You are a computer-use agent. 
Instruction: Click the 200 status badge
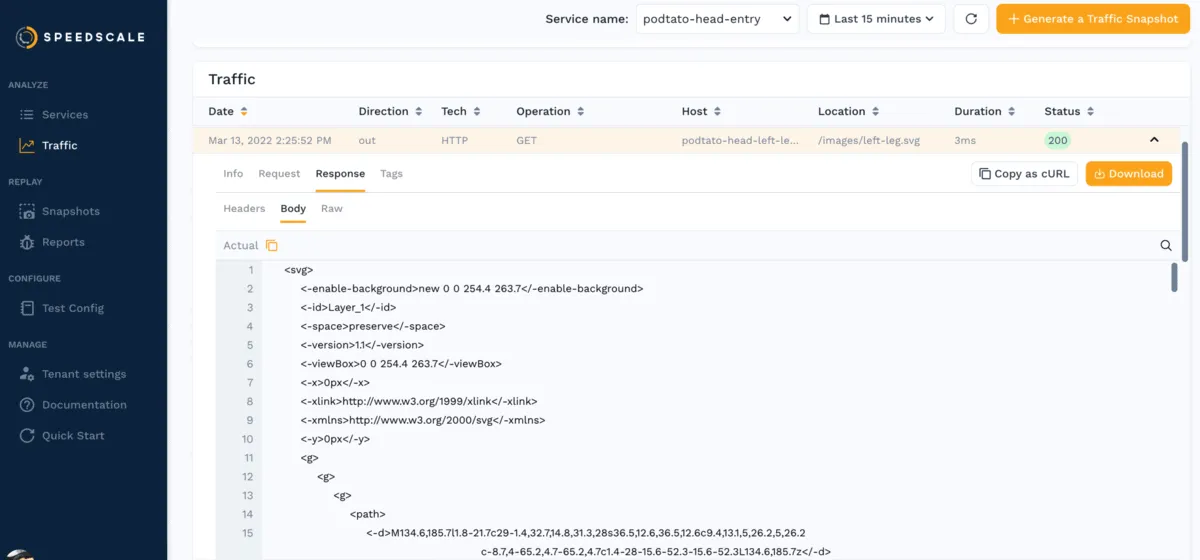click(1058, 141)
